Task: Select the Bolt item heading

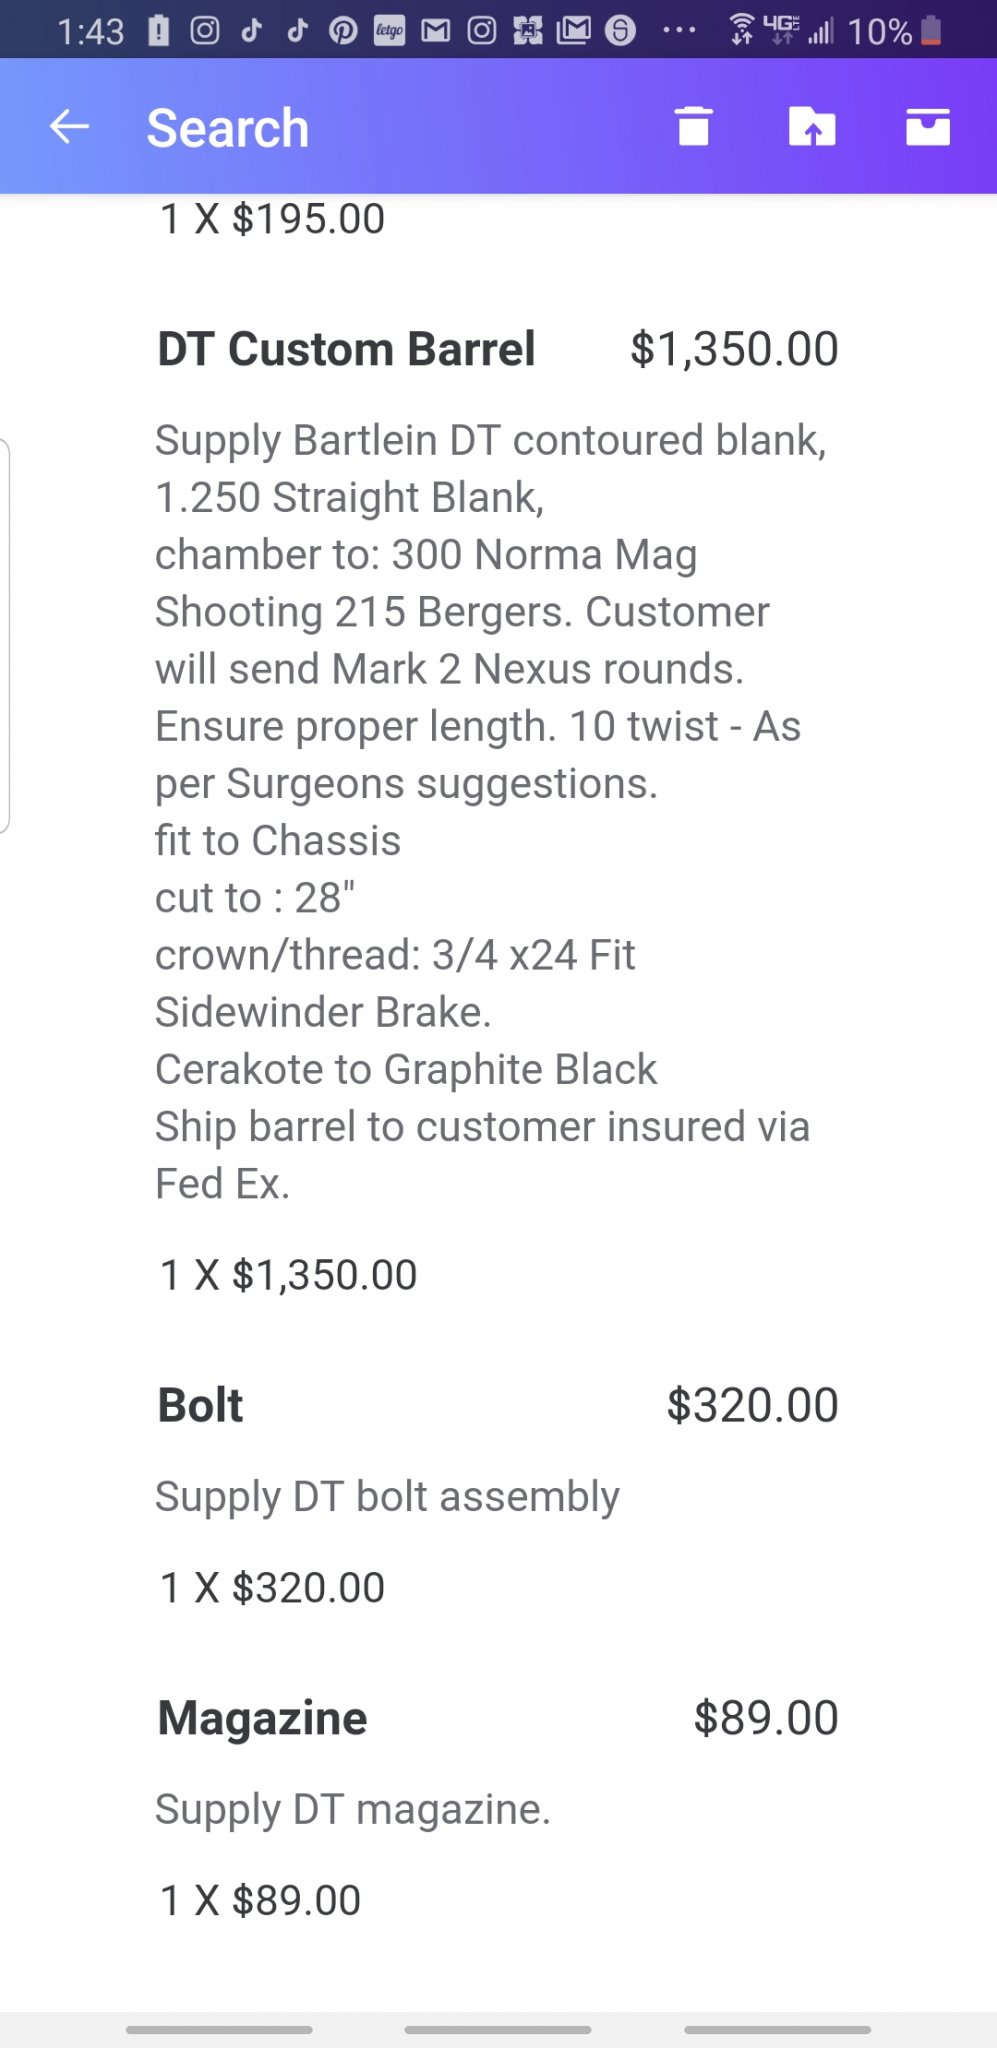Action: point(200,1405)
